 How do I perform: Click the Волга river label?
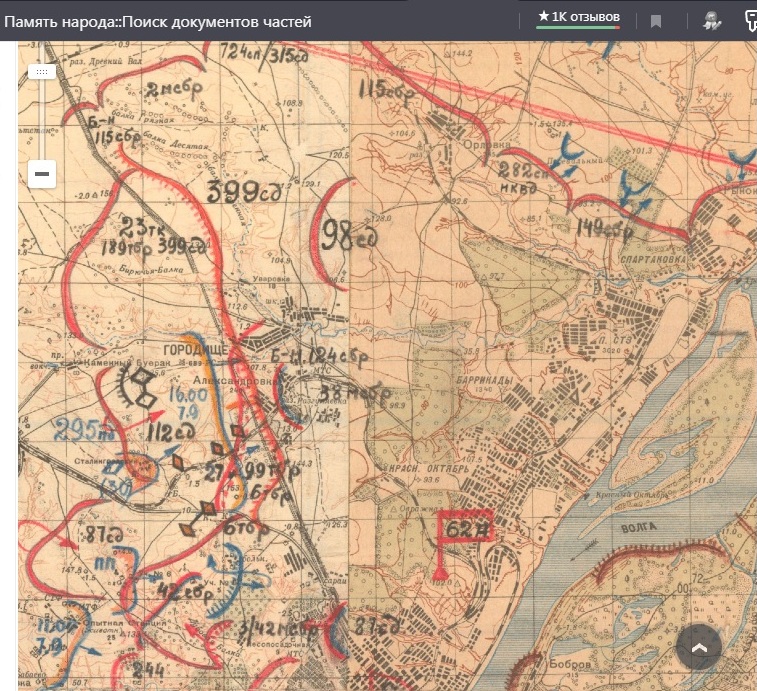coord(637,526)
